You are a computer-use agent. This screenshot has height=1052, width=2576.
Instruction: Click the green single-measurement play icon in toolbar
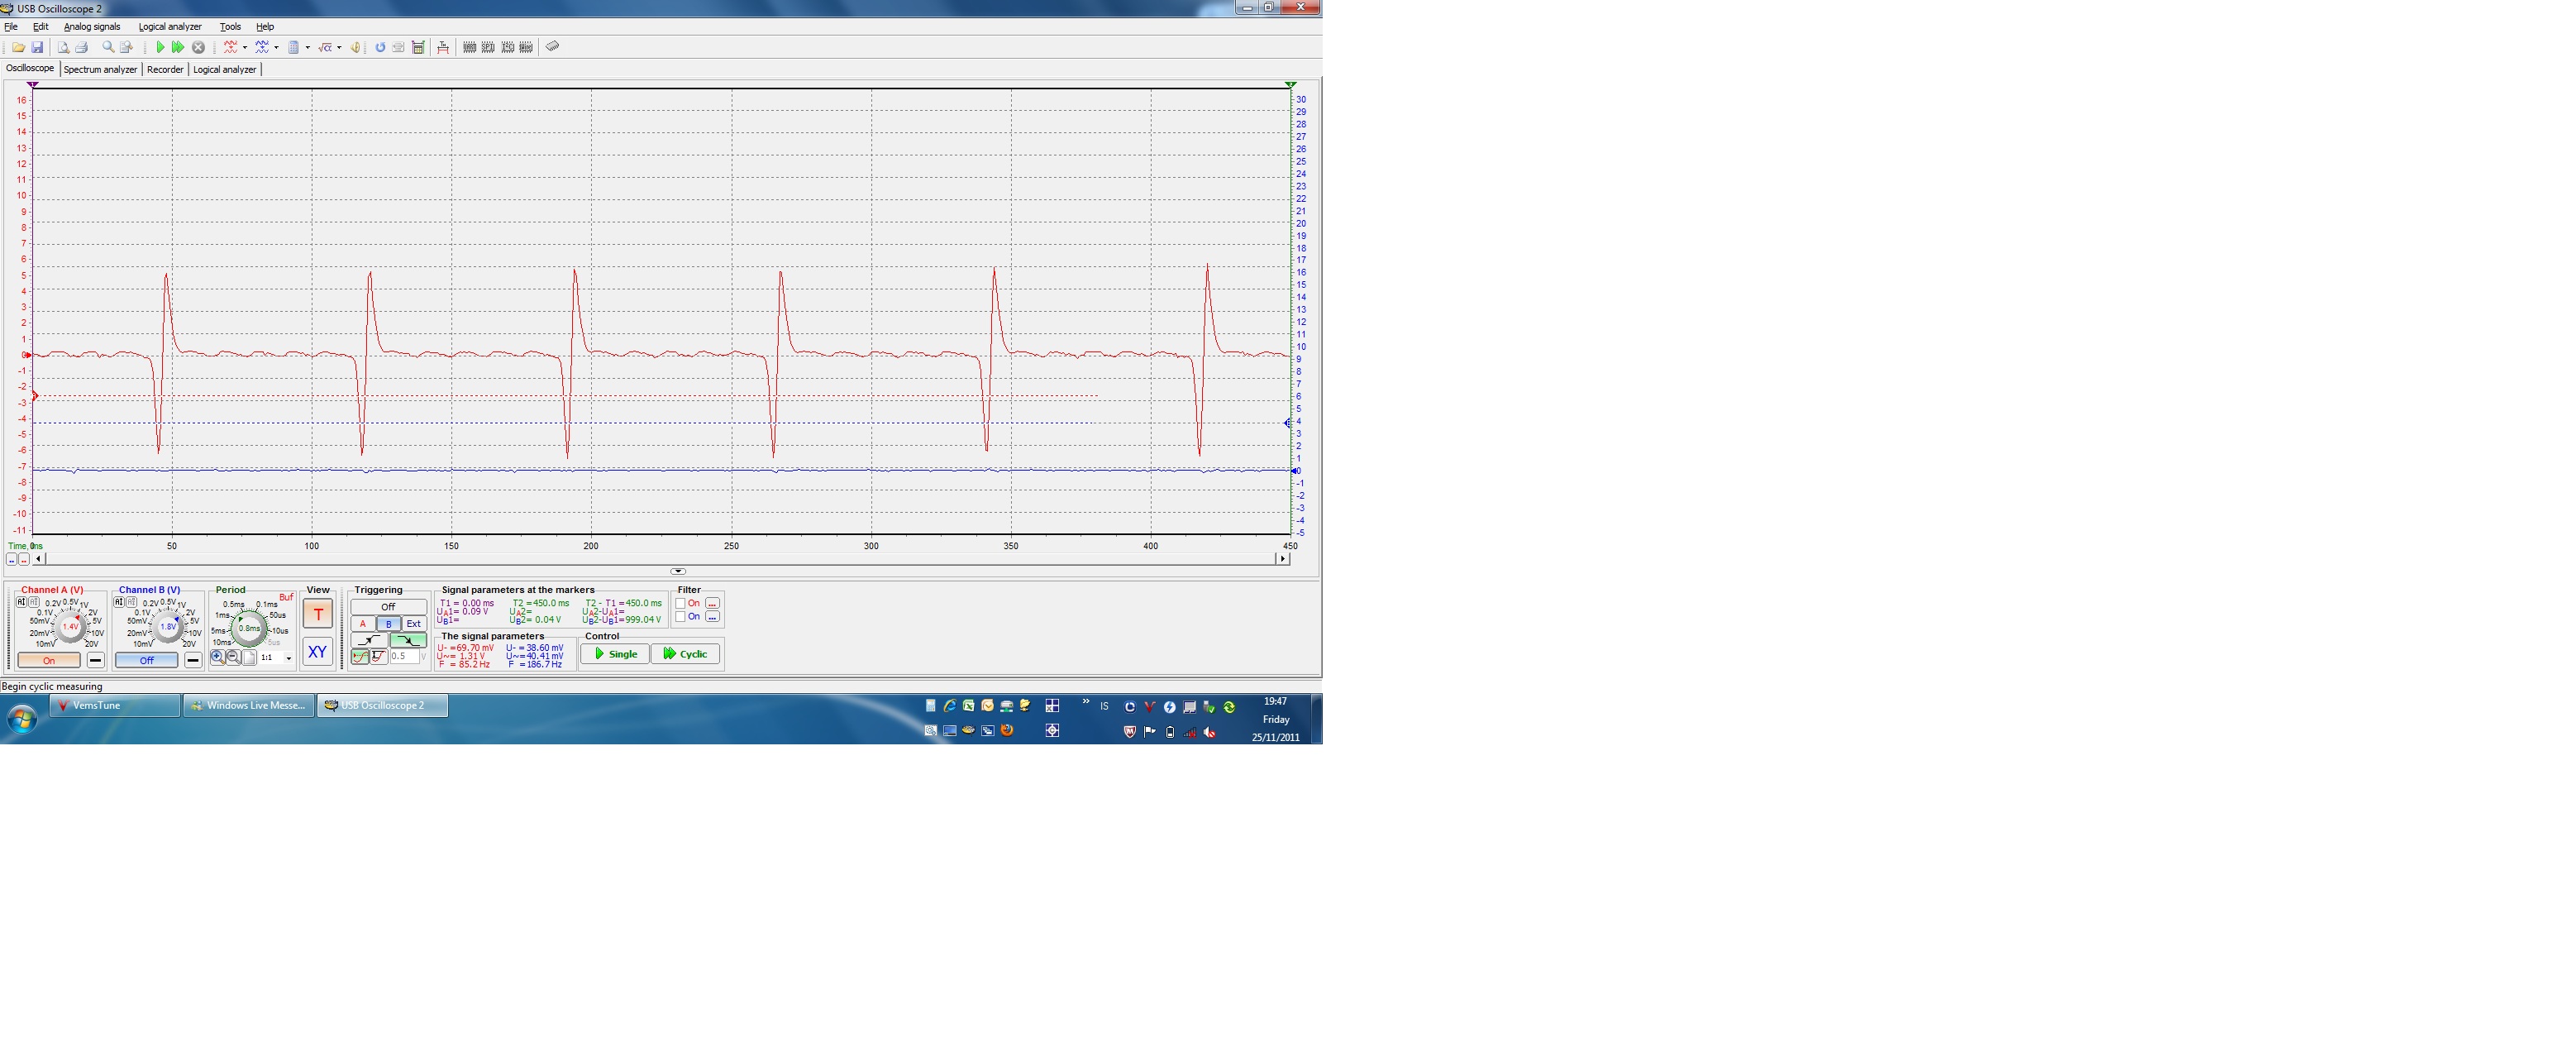pyautogui.click(x=160, y=47)
